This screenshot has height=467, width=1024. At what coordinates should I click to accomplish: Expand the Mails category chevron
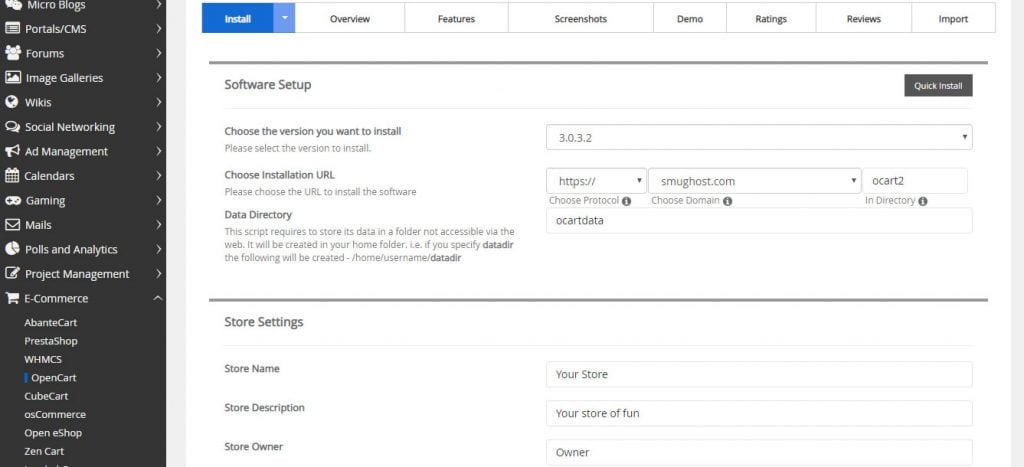click(159, 225)
